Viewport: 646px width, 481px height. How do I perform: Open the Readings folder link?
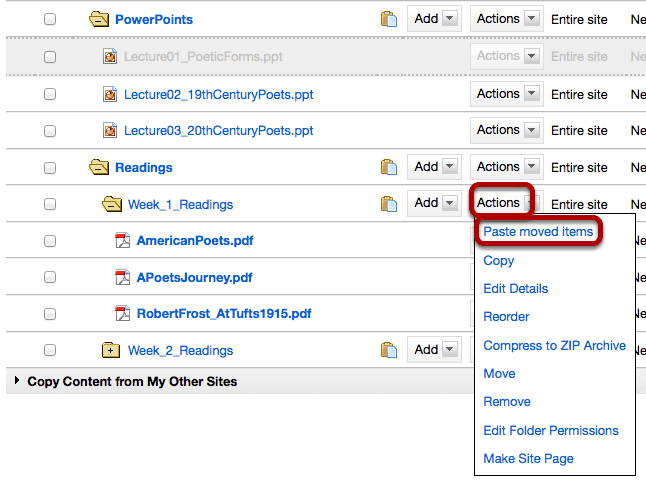coord(144,168)
